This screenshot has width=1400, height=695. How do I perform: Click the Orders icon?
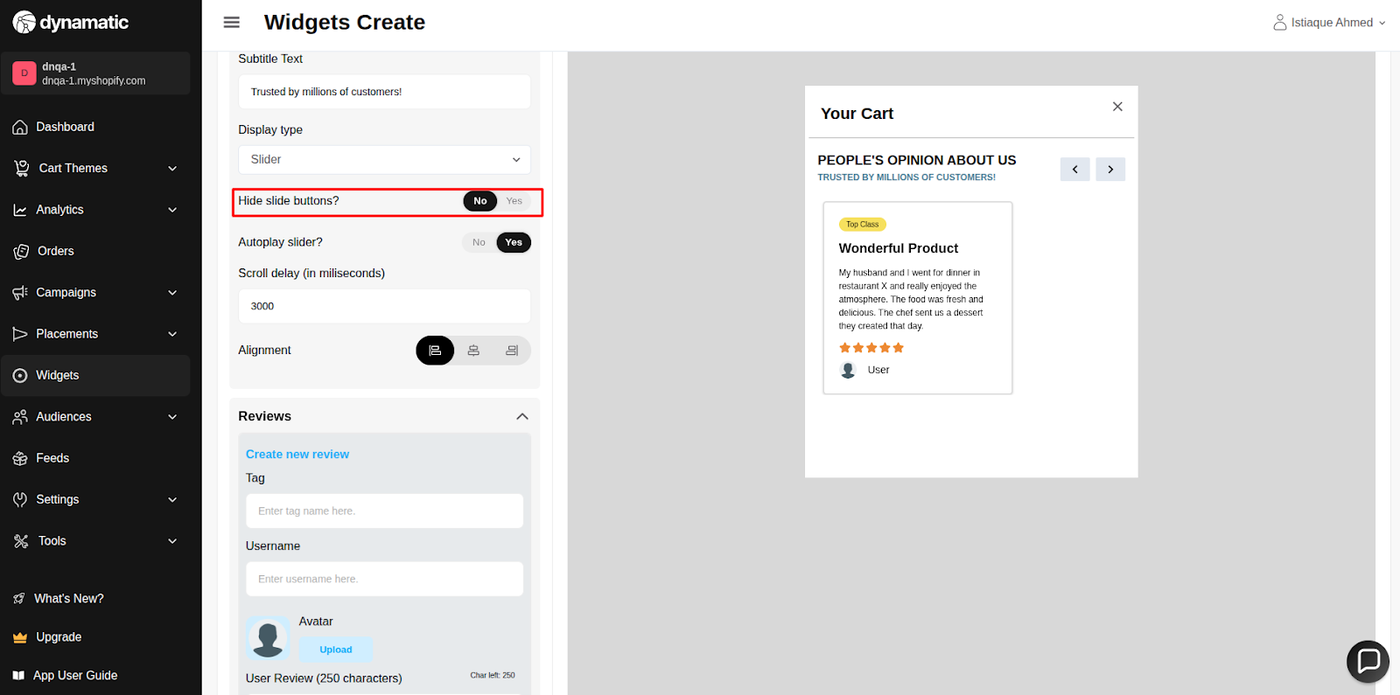[20, 251]
